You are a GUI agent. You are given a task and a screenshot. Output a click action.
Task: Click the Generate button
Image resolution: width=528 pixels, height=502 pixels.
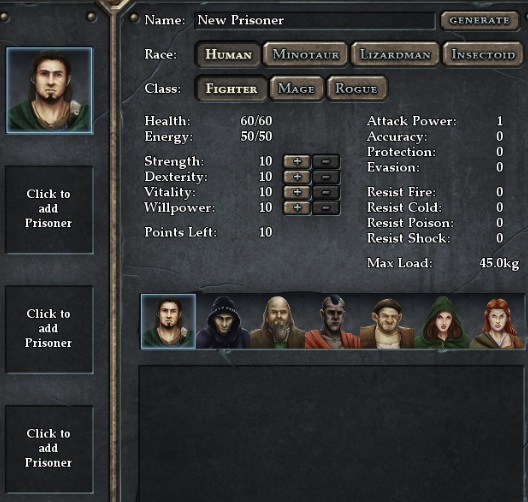480,21
